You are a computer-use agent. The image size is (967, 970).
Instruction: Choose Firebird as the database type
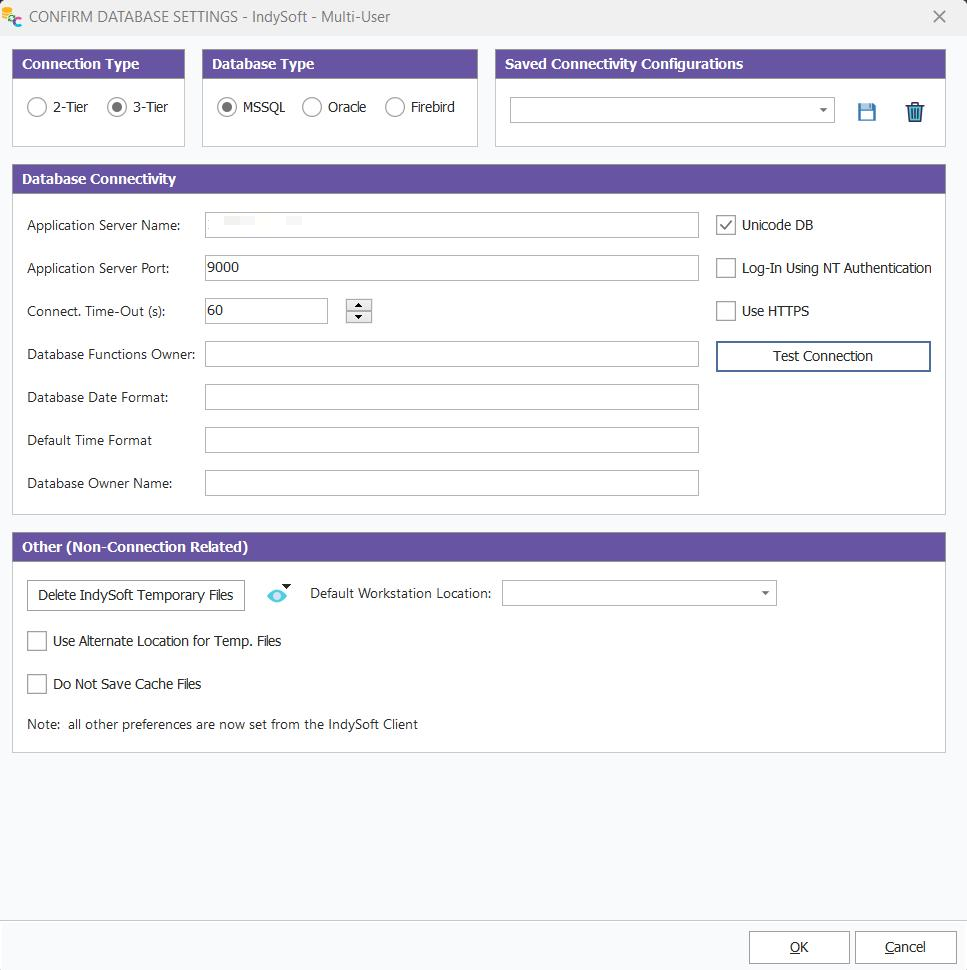click(x=395, y=107)
